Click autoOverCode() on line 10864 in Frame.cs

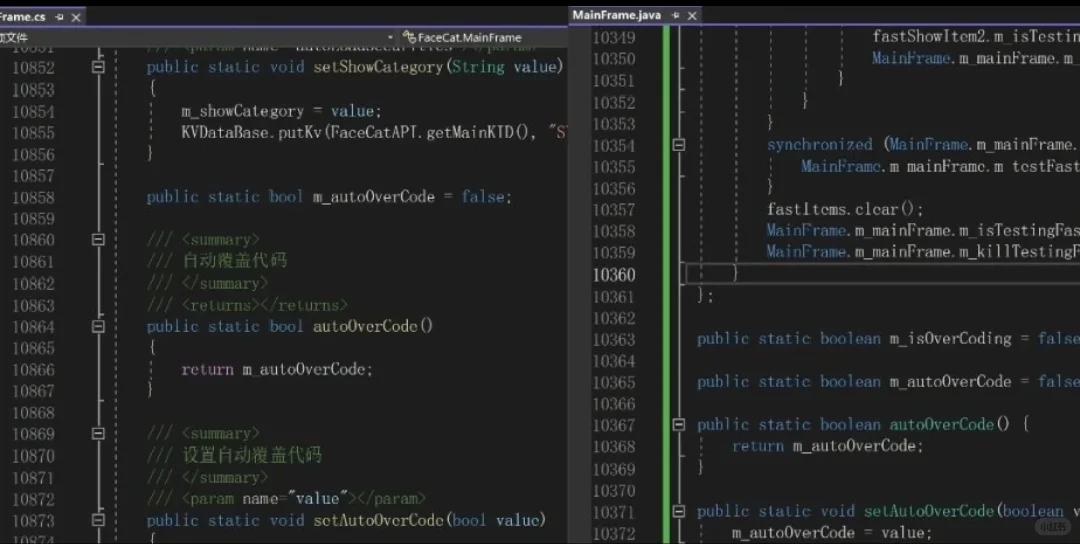click(373, 326)
